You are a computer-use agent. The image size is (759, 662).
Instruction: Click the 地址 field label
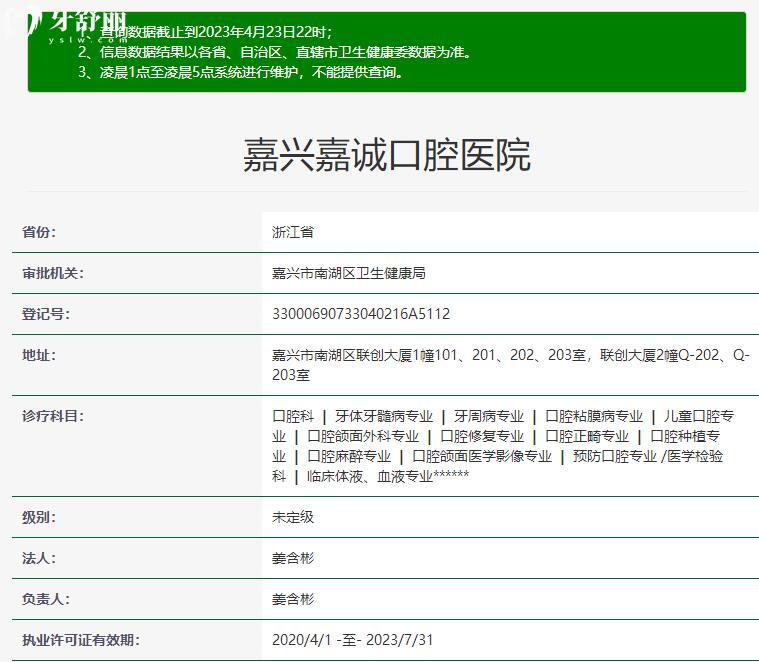tap(39, 355)
